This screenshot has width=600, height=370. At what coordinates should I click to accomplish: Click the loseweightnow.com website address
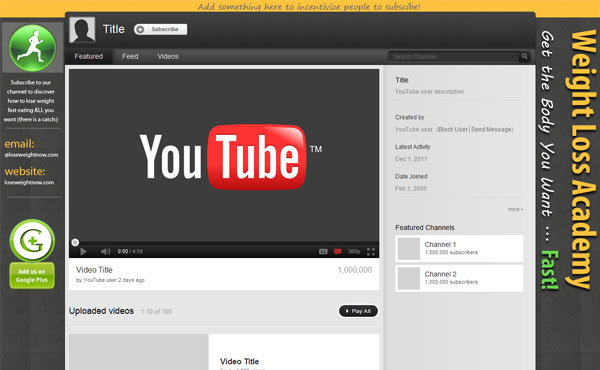tap(29, 183)
